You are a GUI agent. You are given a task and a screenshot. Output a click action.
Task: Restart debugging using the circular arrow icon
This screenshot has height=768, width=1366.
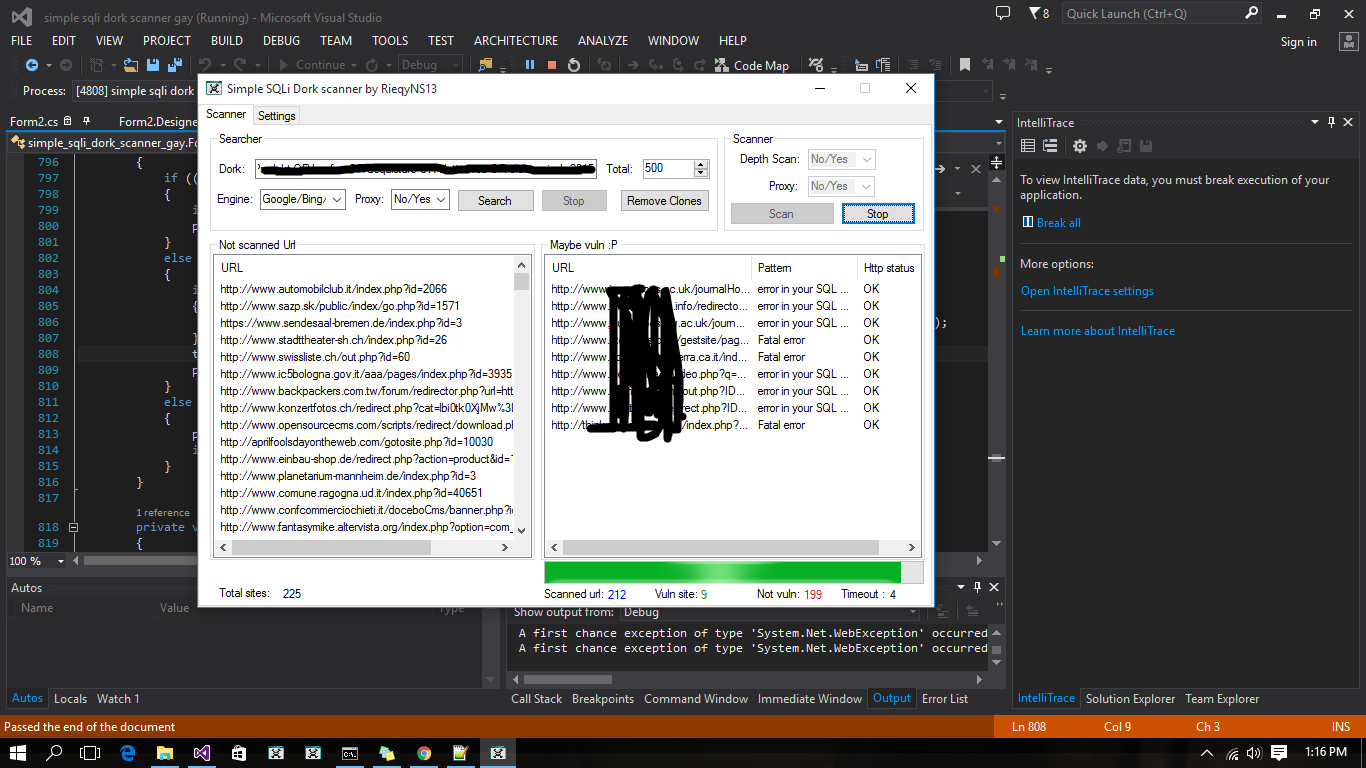(x=574, y=65)
